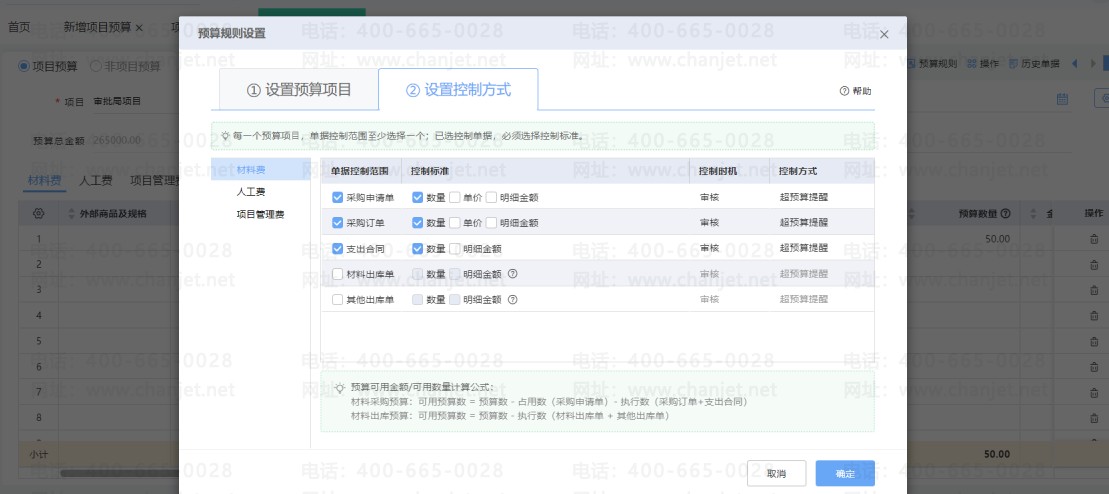Click help icon in 其他出库单 row
The height and width of the screenshot is (494, 1109).
[512, 299]
